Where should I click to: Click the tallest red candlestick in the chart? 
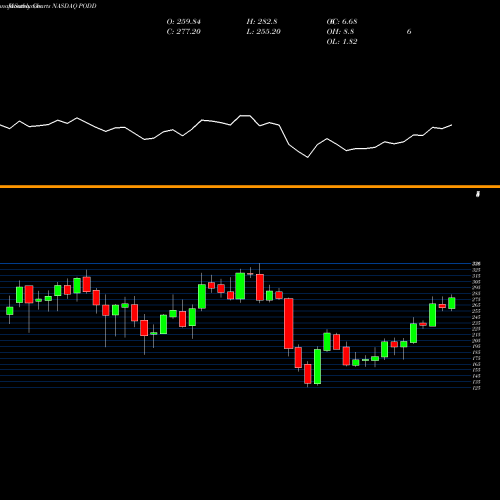coord(289,323)
